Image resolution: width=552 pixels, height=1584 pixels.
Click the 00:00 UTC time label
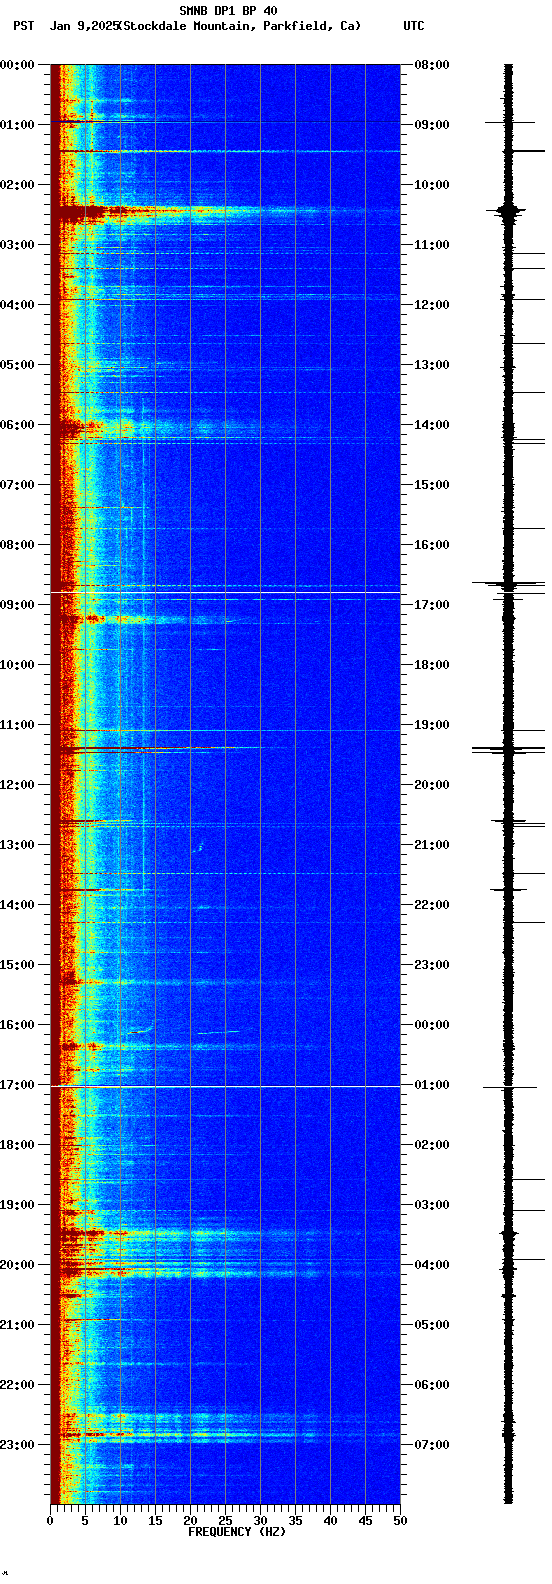(432, 1025)
